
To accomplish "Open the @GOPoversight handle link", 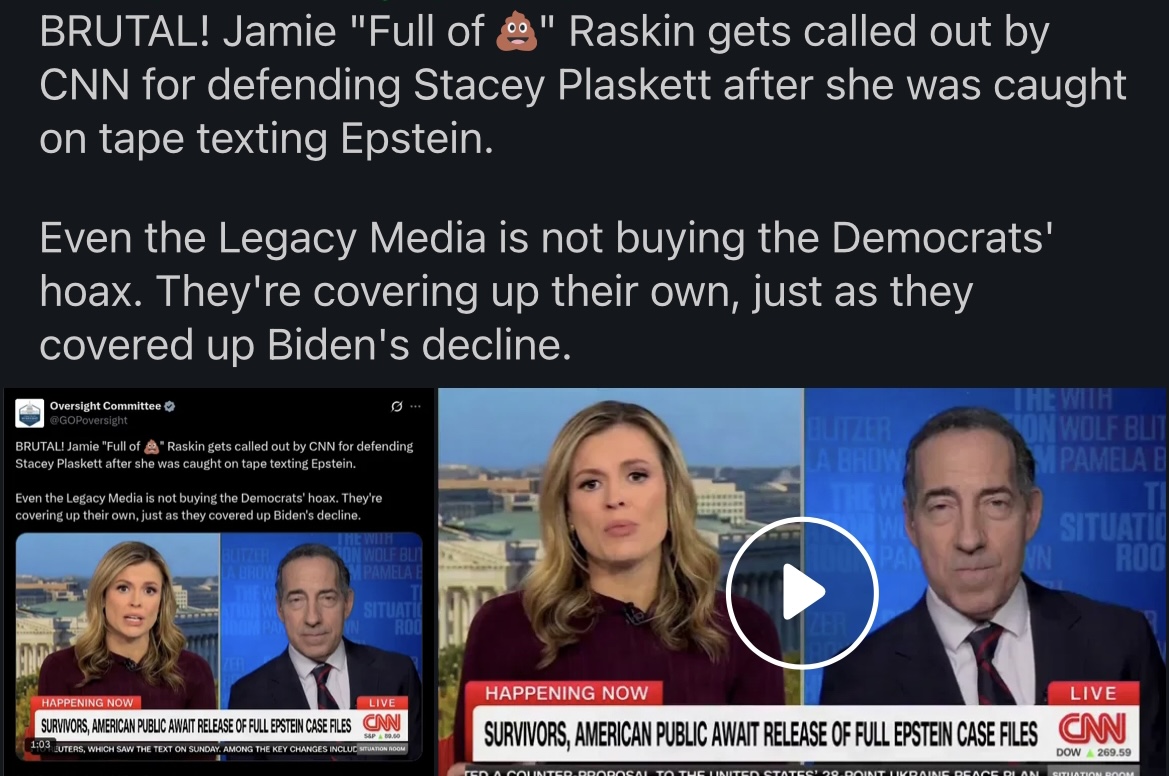I will pyautogui.click(x=88, y=420).
